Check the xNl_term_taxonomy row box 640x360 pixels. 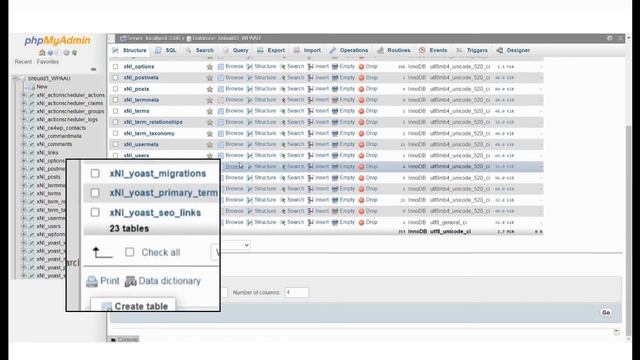point(116,133)
